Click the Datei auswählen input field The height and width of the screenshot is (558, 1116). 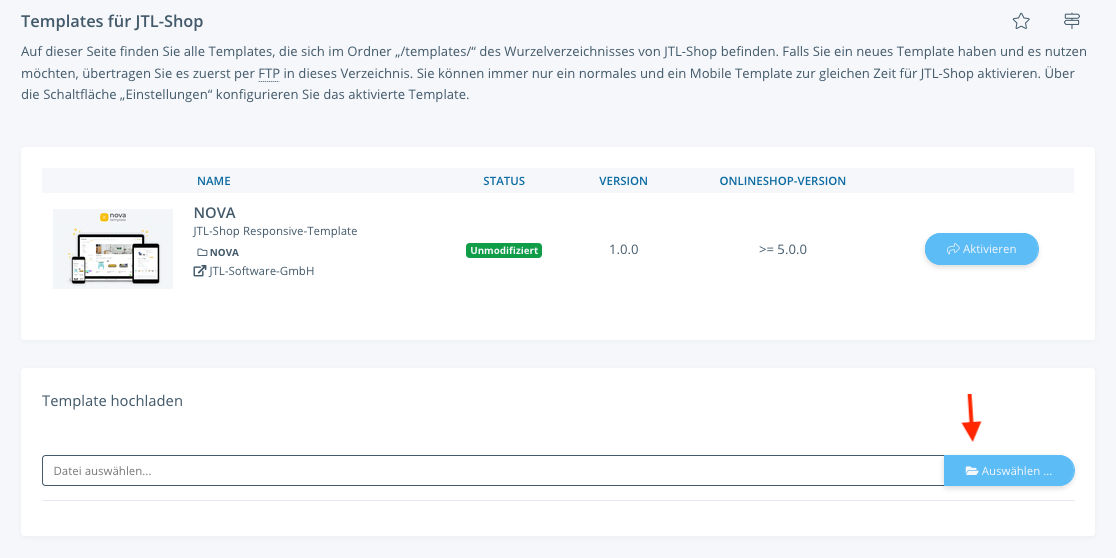[493, 470]
